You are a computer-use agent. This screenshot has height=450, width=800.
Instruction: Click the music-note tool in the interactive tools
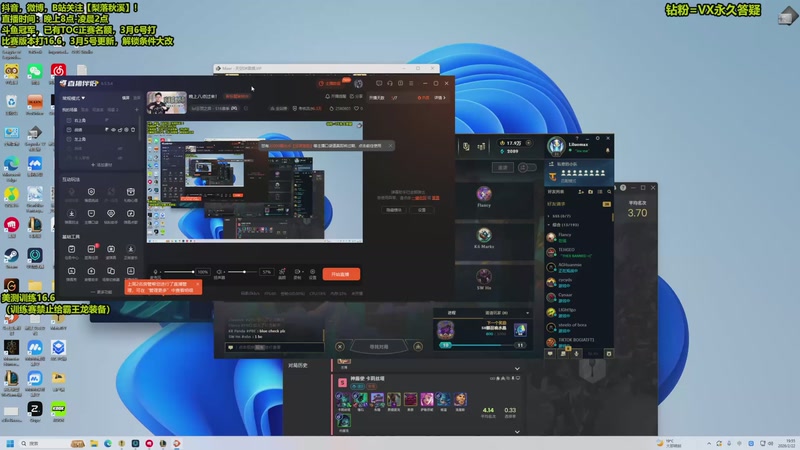coord(131,216)
